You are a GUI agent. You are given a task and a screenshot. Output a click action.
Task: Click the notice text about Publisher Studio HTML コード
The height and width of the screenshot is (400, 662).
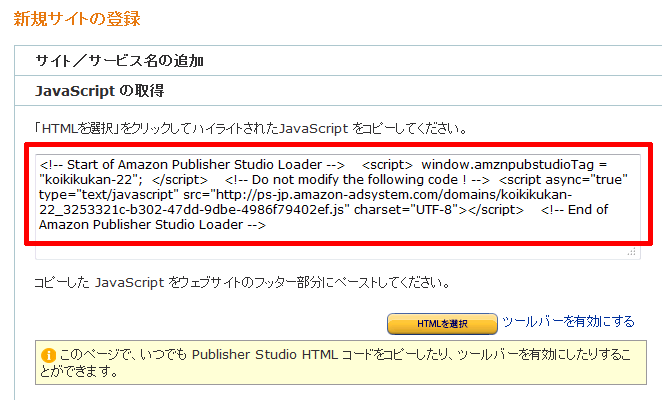click(336, 363)
